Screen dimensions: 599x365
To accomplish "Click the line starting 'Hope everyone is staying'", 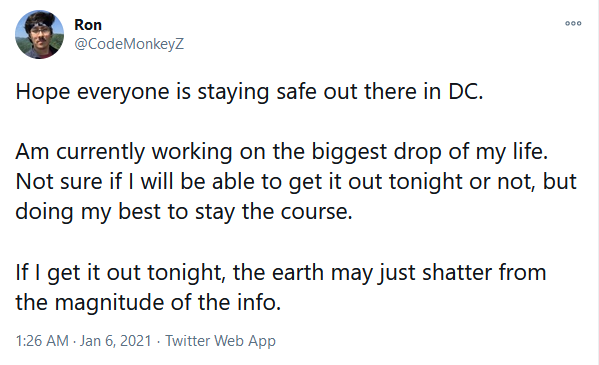I will (x=249, y=92).
